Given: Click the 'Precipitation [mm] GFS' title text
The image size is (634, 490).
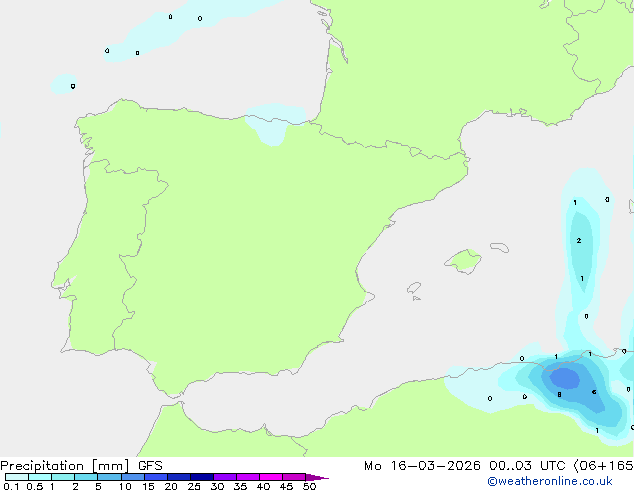Looking at the screenshot, I should tap(81, 466).
